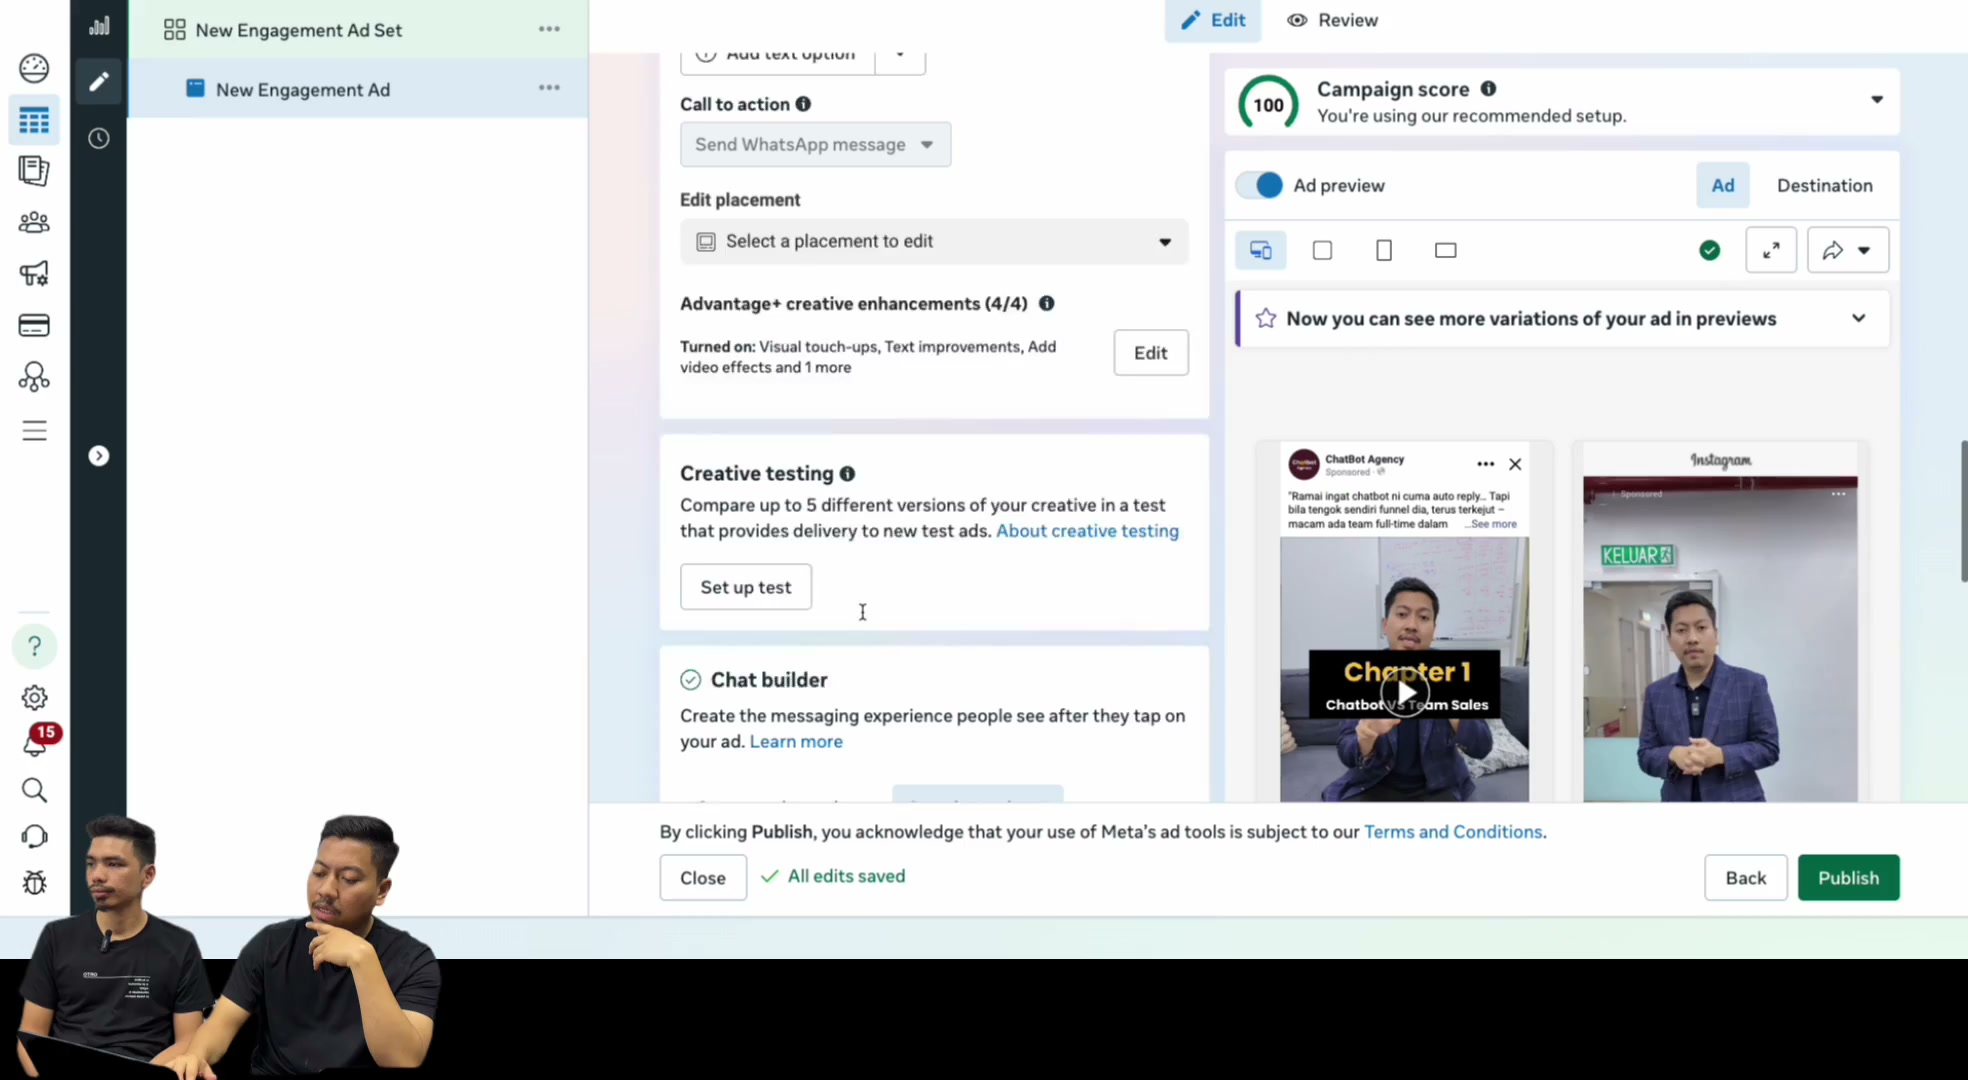This screenshot has width=1968, height=1080.
Task: Switch to the Destination preview tab
Action: 1824,185
